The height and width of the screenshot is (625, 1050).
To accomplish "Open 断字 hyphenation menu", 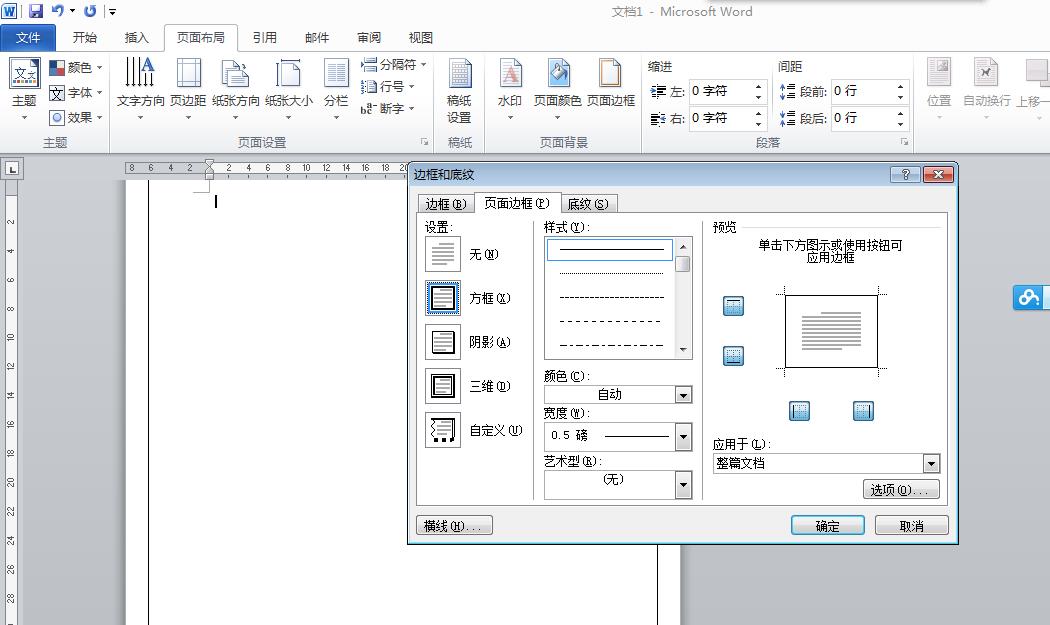I will click(387, 109).
